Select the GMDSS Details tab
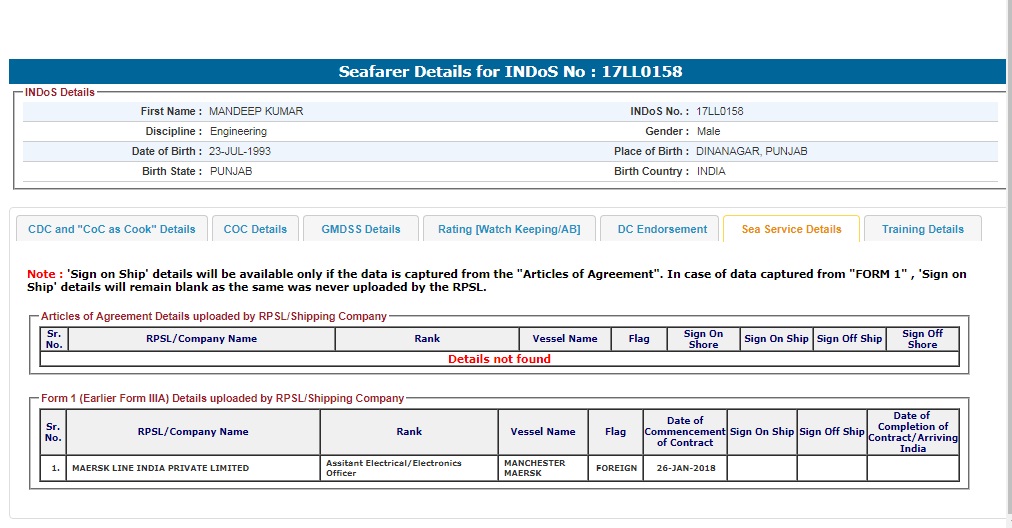This screenshot has height=528, width=1012. 361,229
